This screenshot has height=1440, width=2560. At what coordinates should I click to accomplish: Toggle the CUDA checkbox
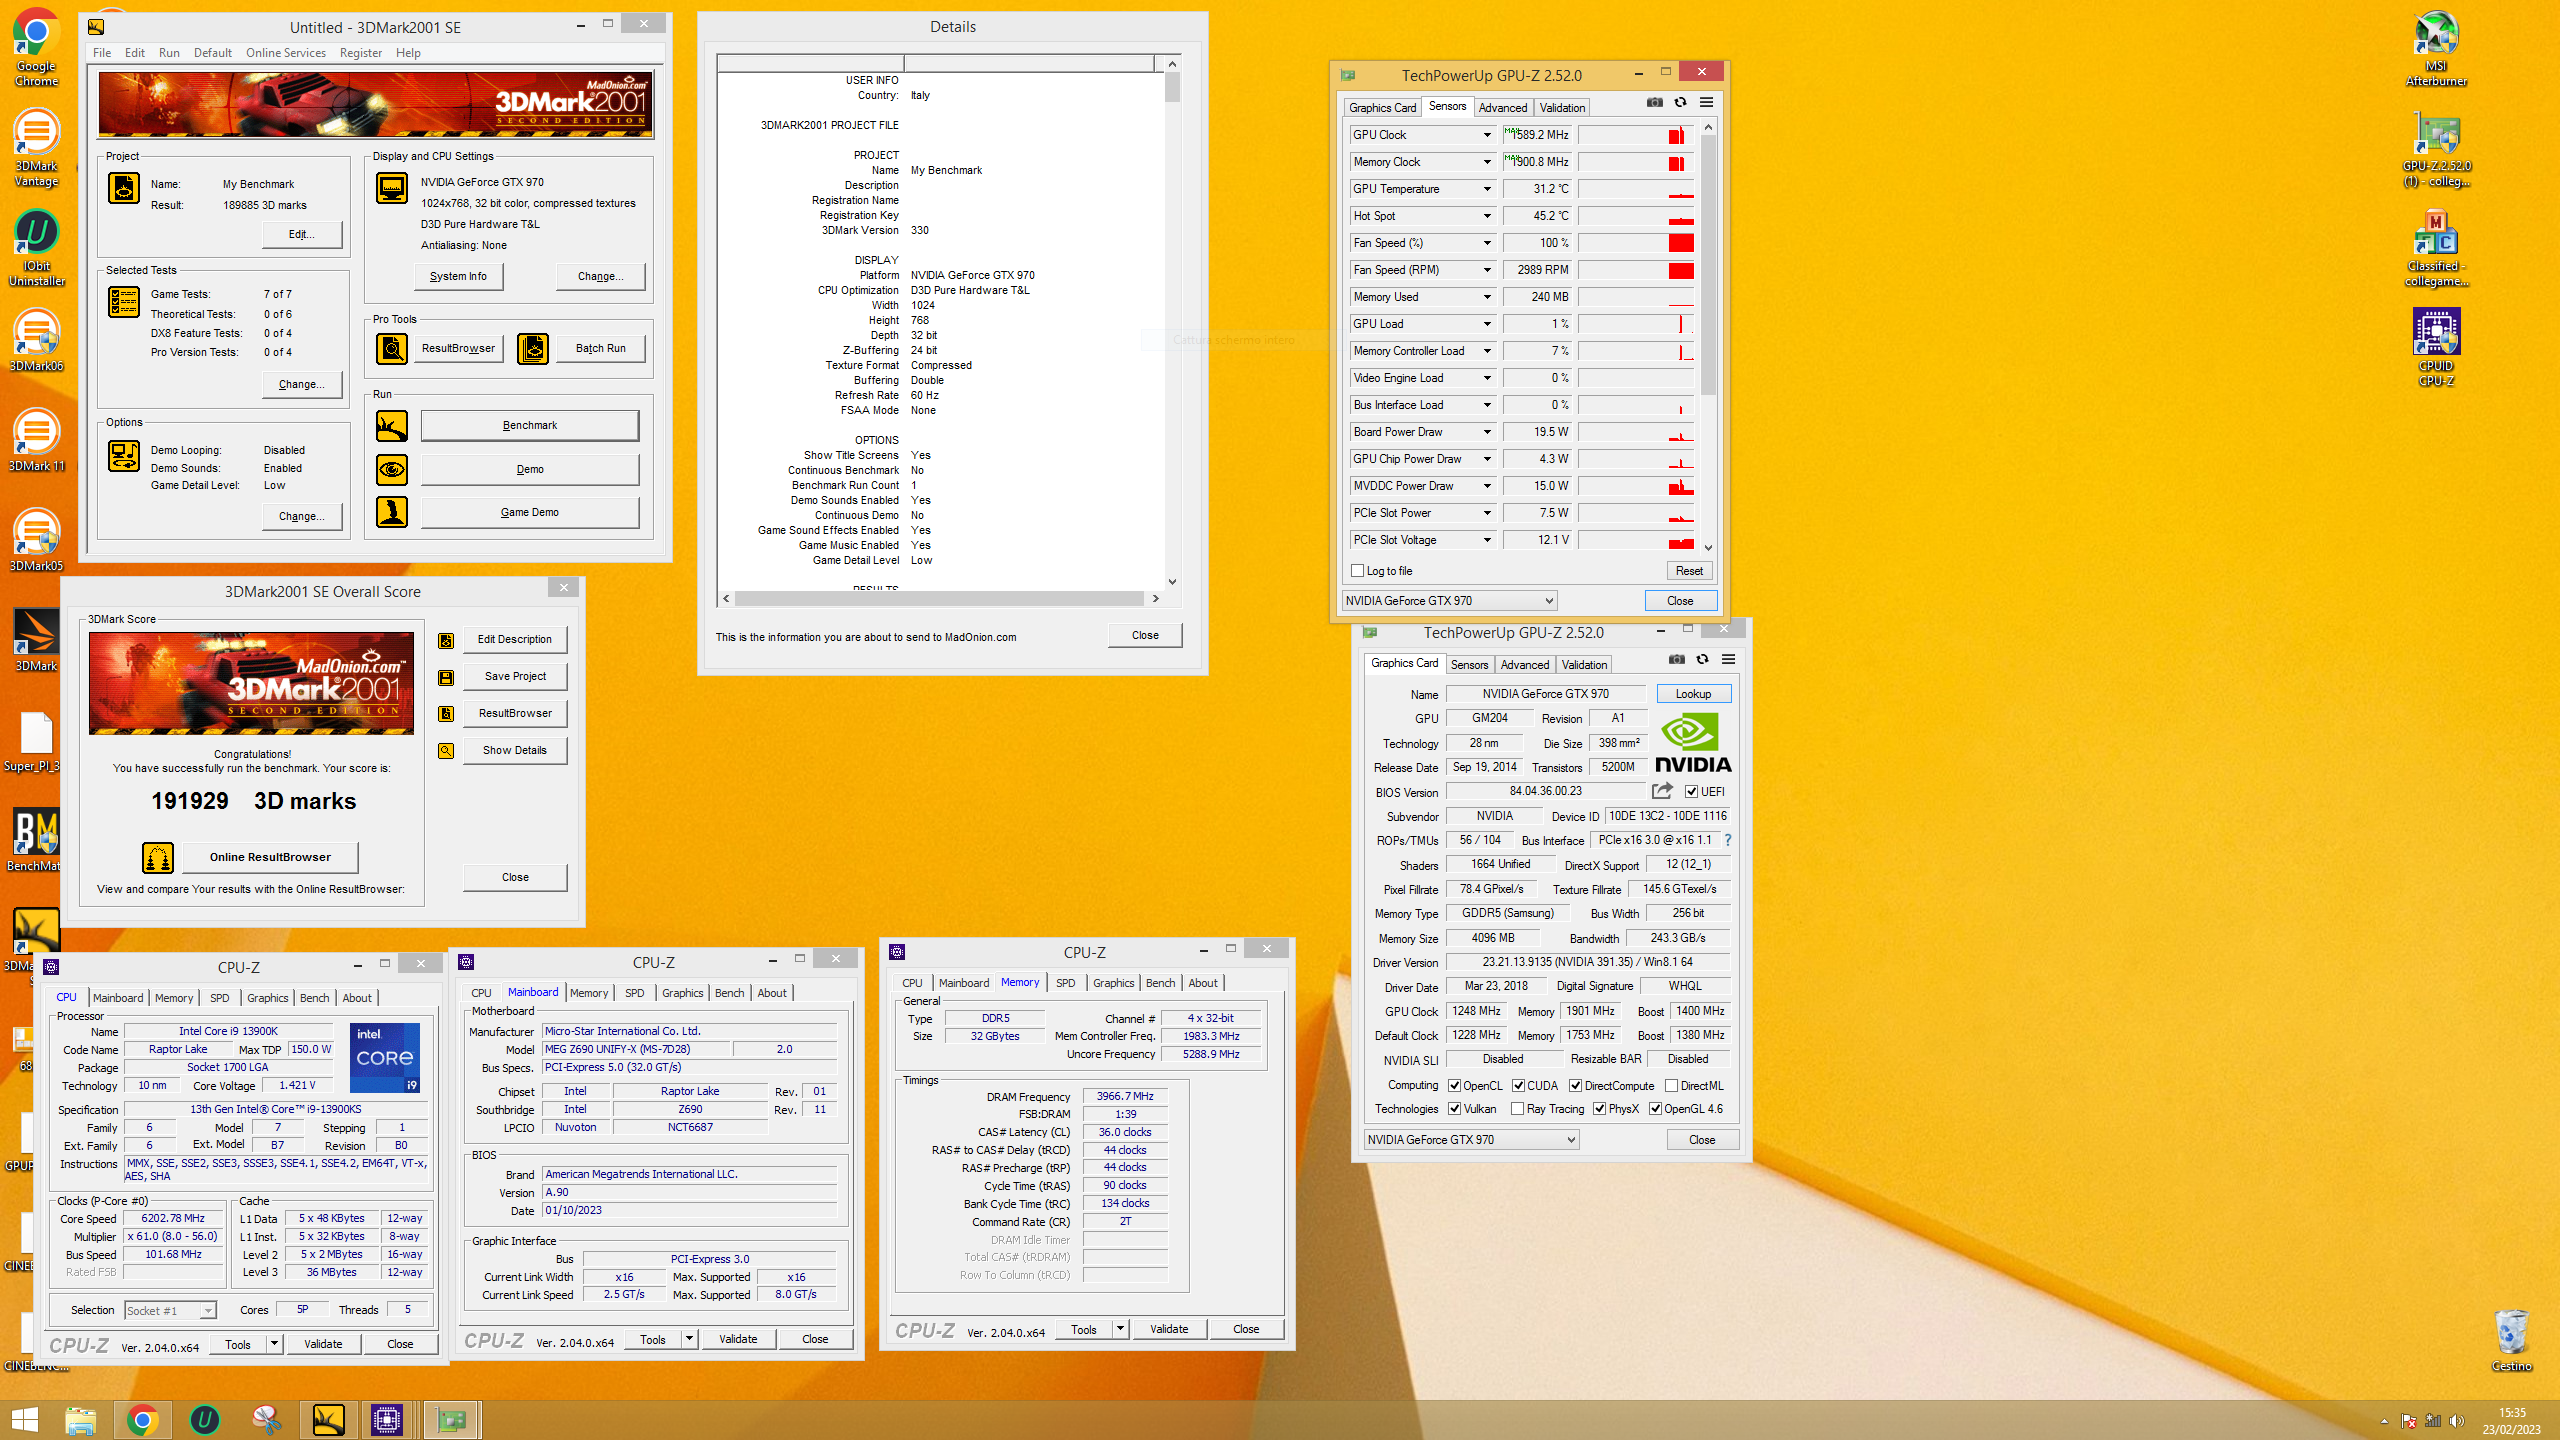1518,1086
